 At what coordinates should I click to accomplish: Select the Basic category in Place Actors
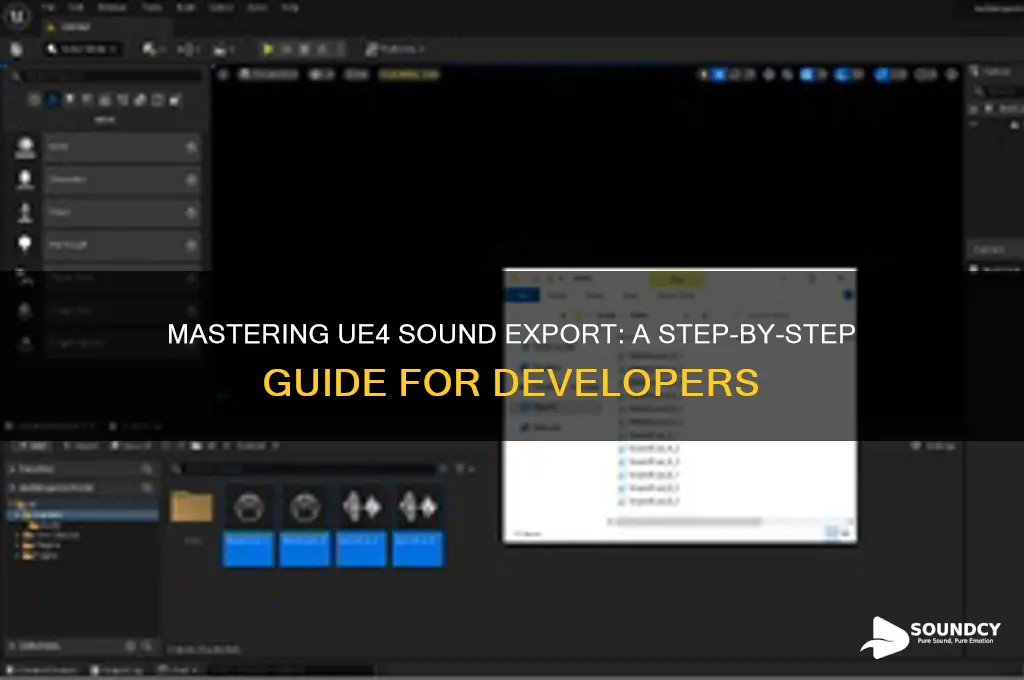pos(52,99)
